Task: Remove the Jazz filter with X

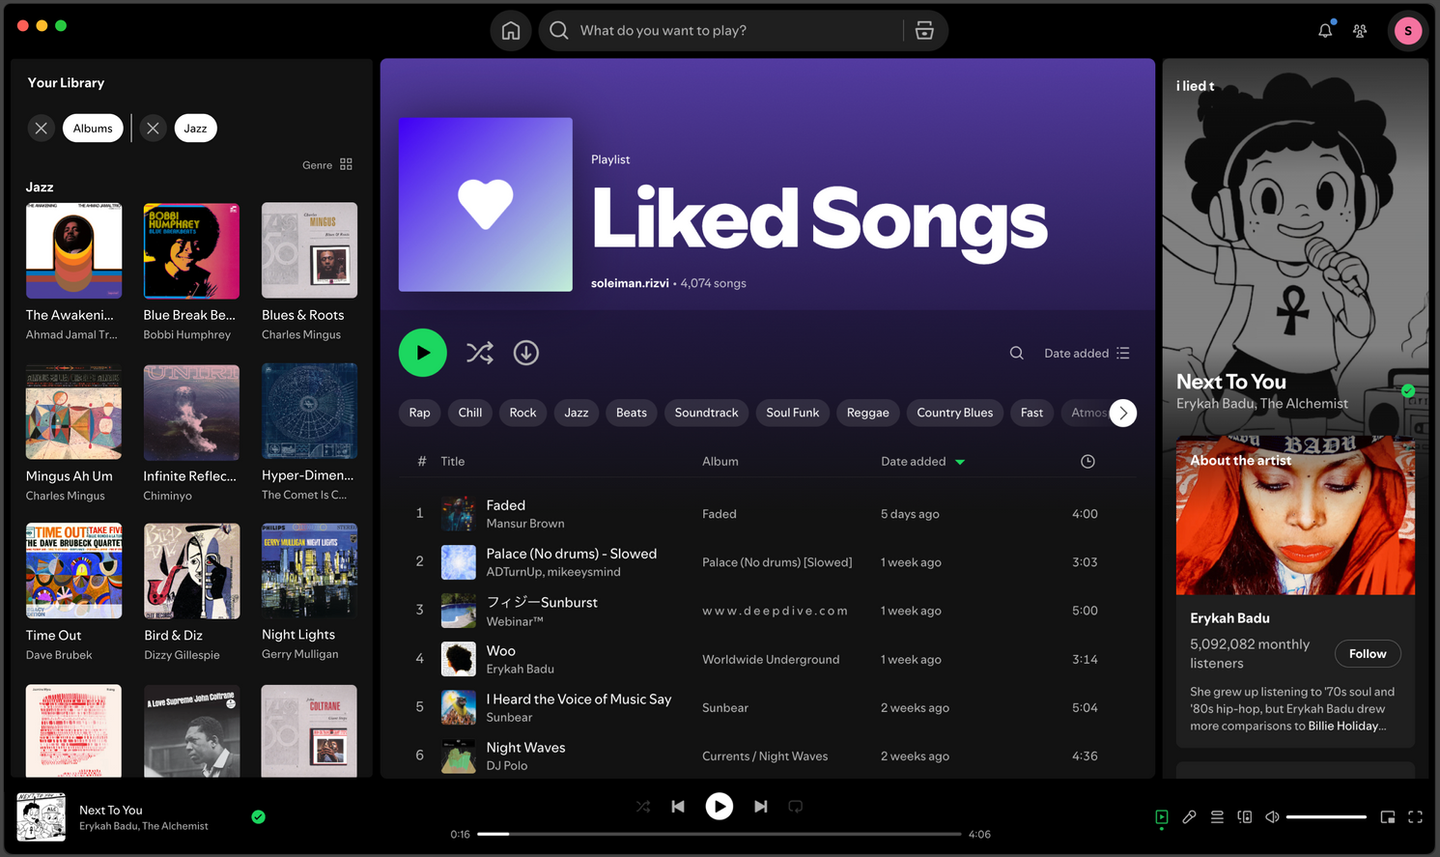Action: click(152, 128)
